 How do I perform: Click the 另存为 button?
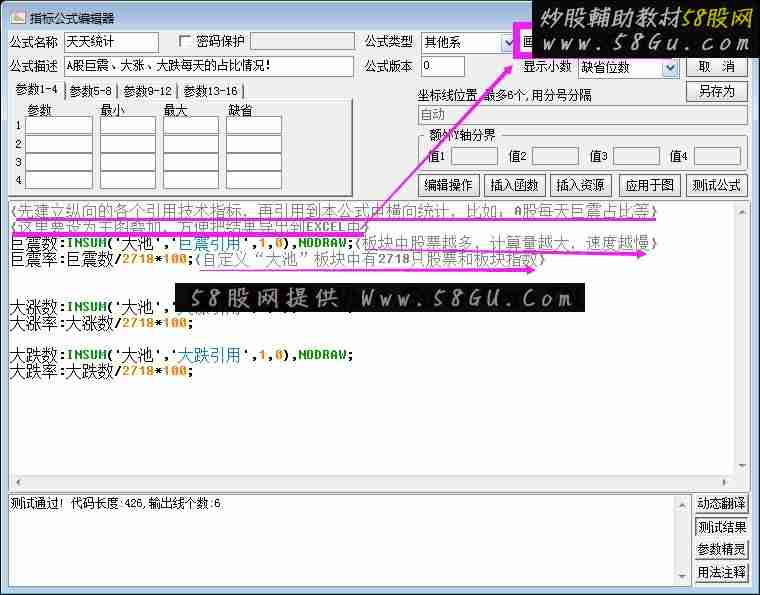716,91
